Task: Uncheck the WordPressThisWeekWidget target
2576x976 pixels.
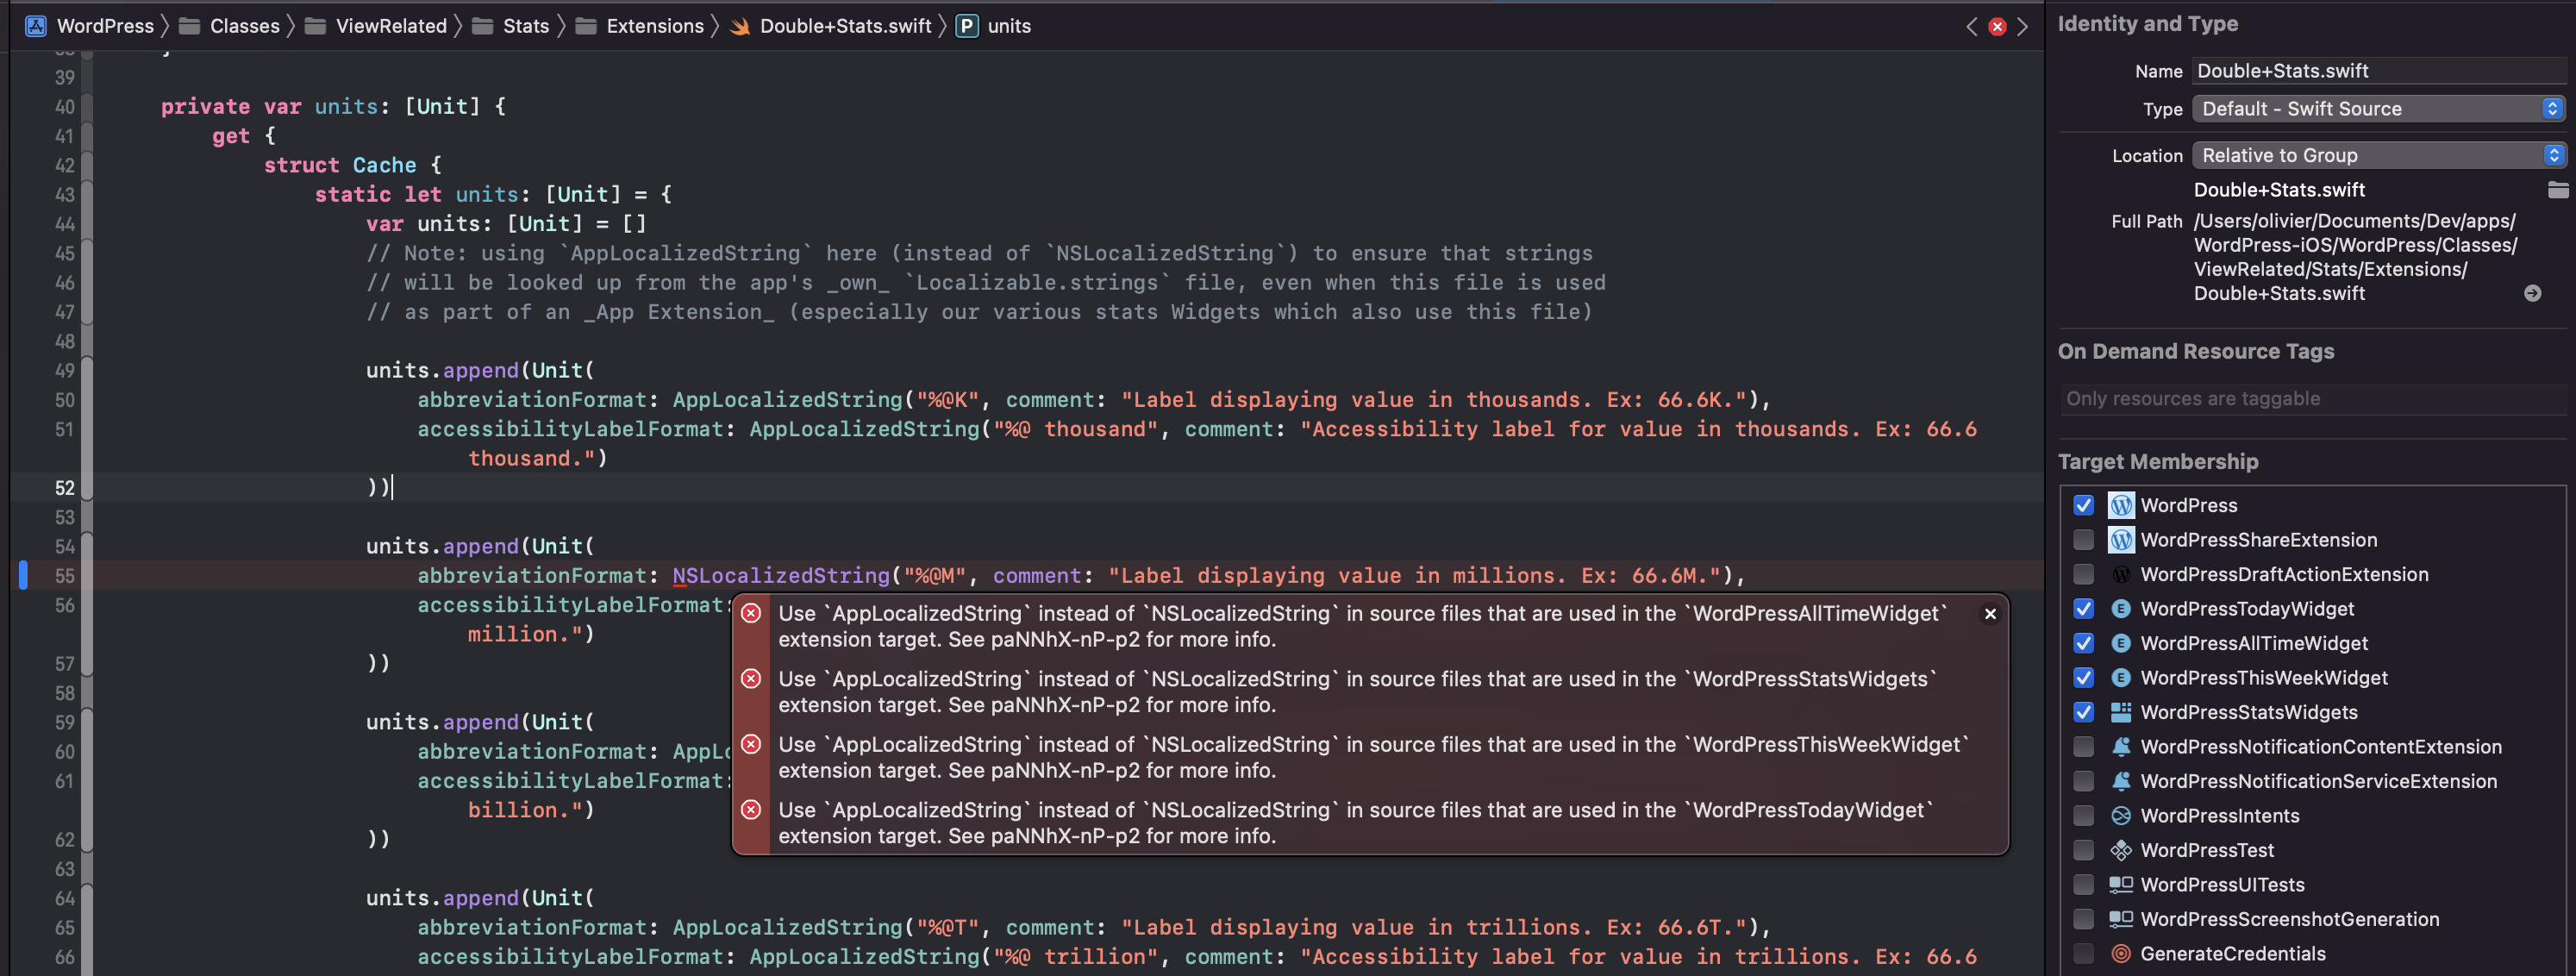Action: [x=2083, y=678]
